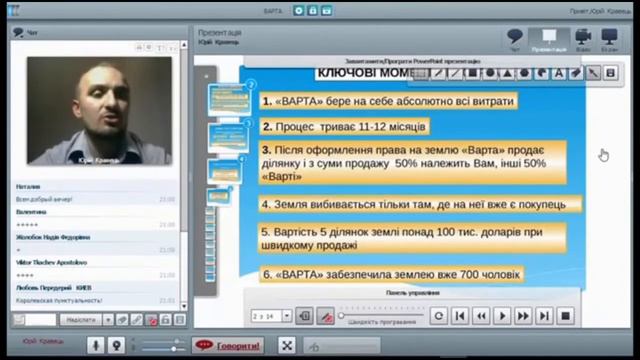This screenshot has height=360, width=640.
Task: Open the Chat view from top-right icons
Action: tap(515, 40)
